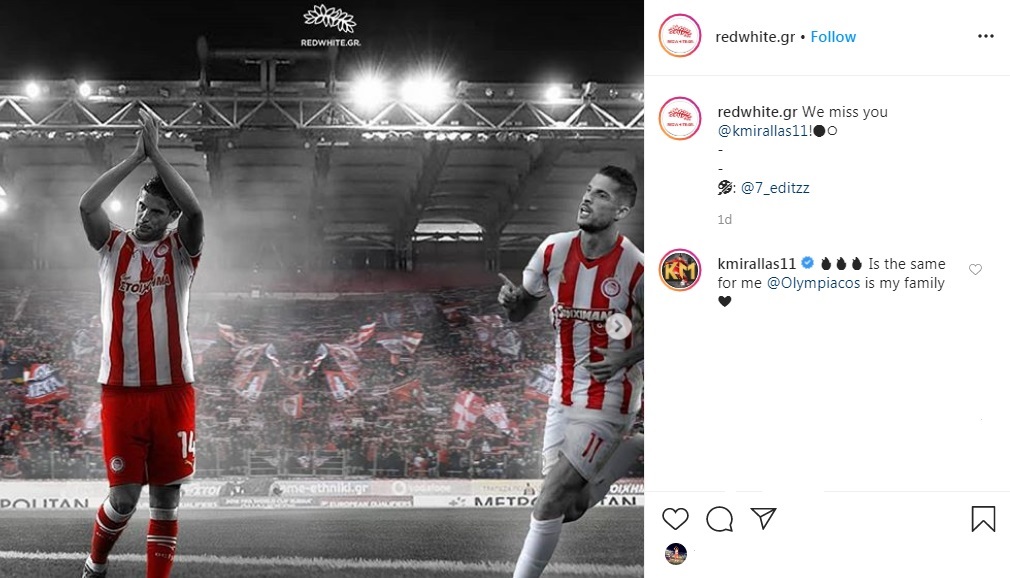Follow the redwhite.gr account

[833, 37]
